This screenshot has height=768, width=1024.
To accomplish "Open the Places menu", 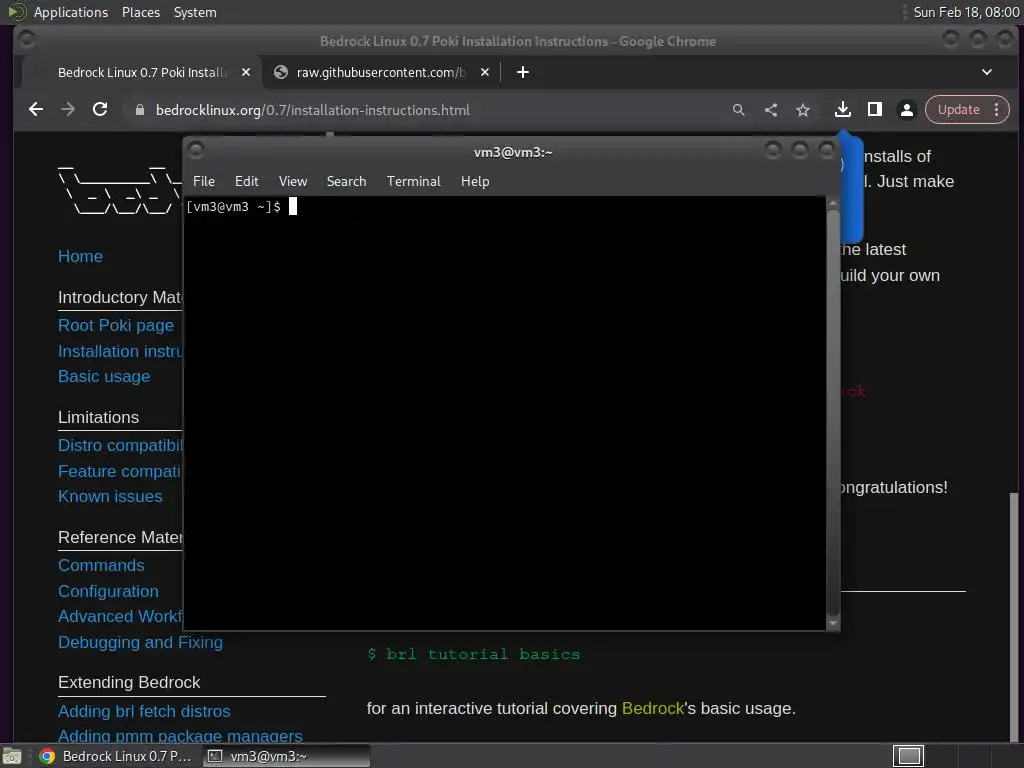I will point(140,12).
